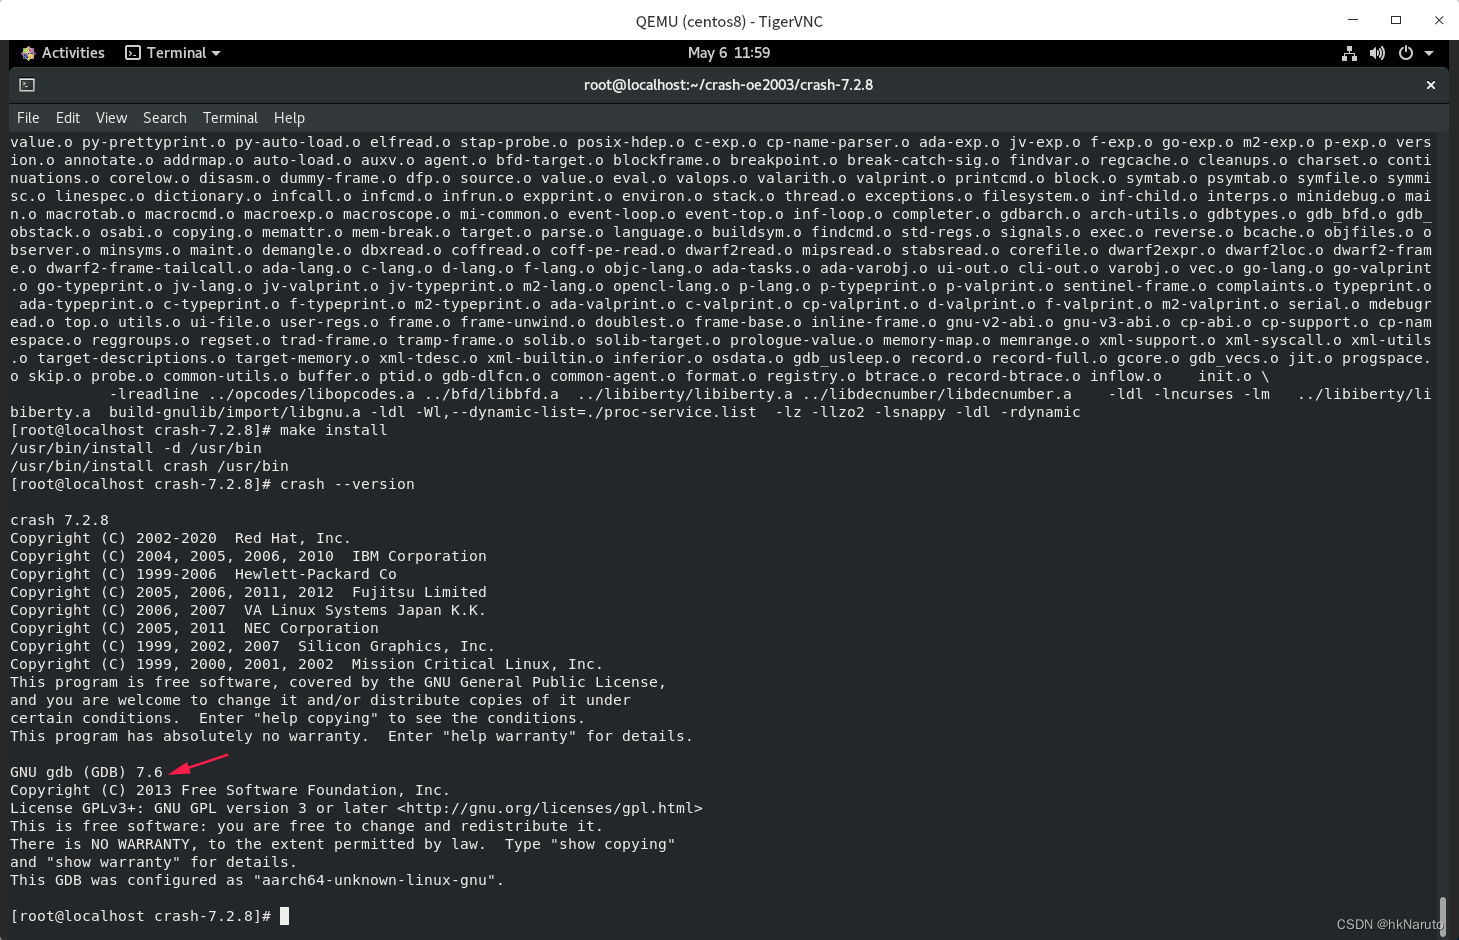This screenshot has height=940, width=1459.
Task: Close the root@localhost terminal tab
Action: (x=1431, y=85)
